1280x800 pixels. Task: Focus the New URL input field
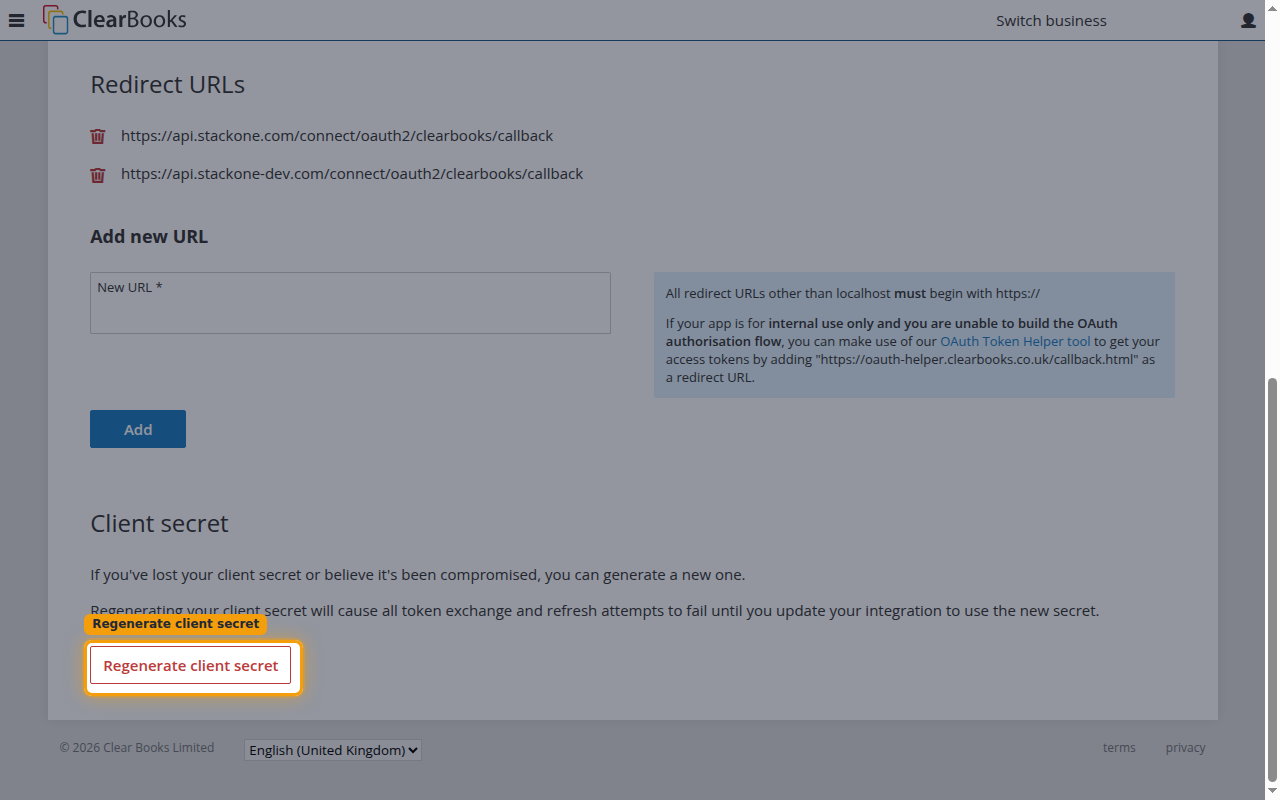tap(350, 303)
